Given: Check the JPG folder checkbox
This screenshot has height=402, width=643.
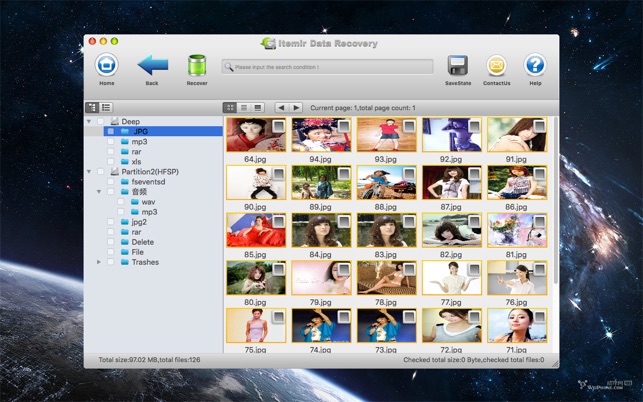Looking at the screenshot, I should click(111, 131).
